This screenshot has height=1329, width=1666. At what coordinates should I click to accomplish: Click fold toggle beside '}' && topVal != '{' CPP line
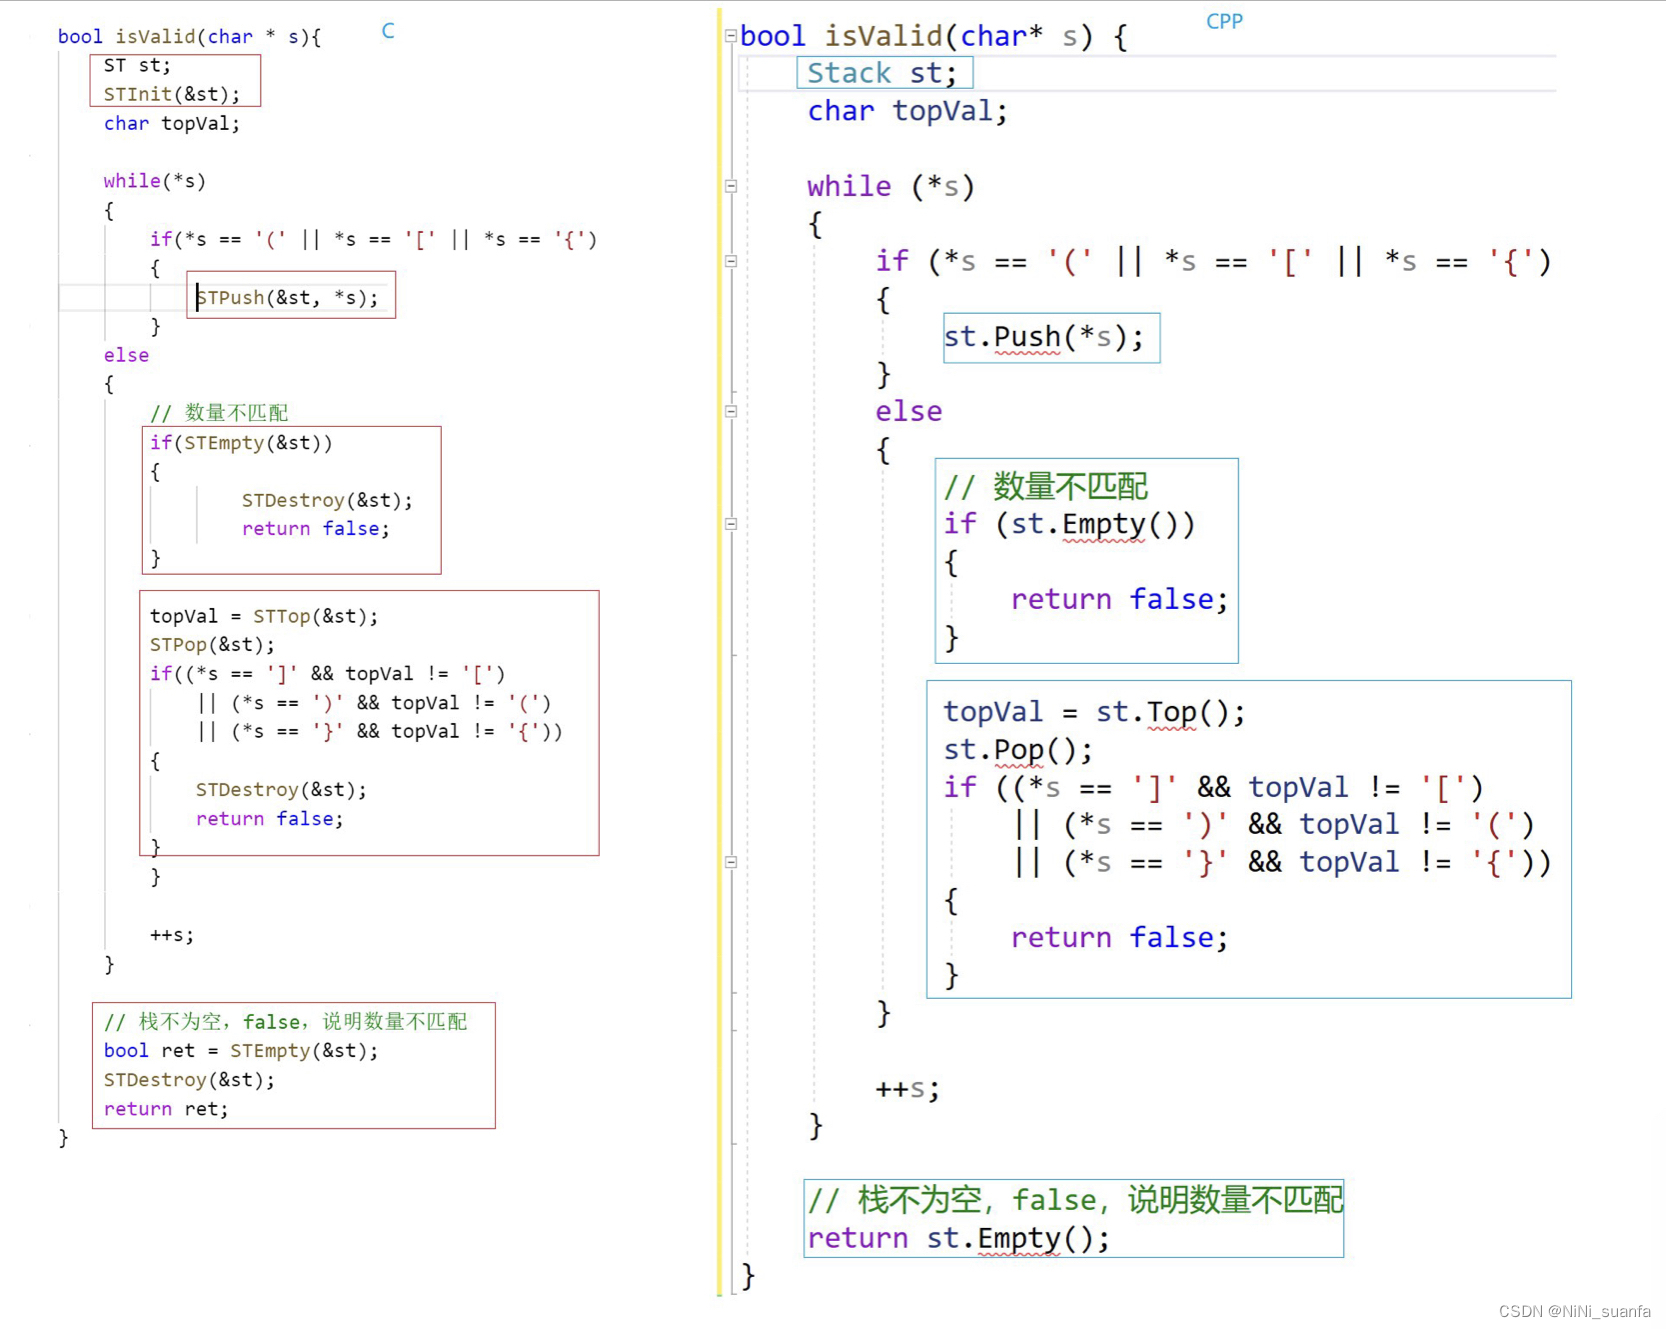point(731,862)
